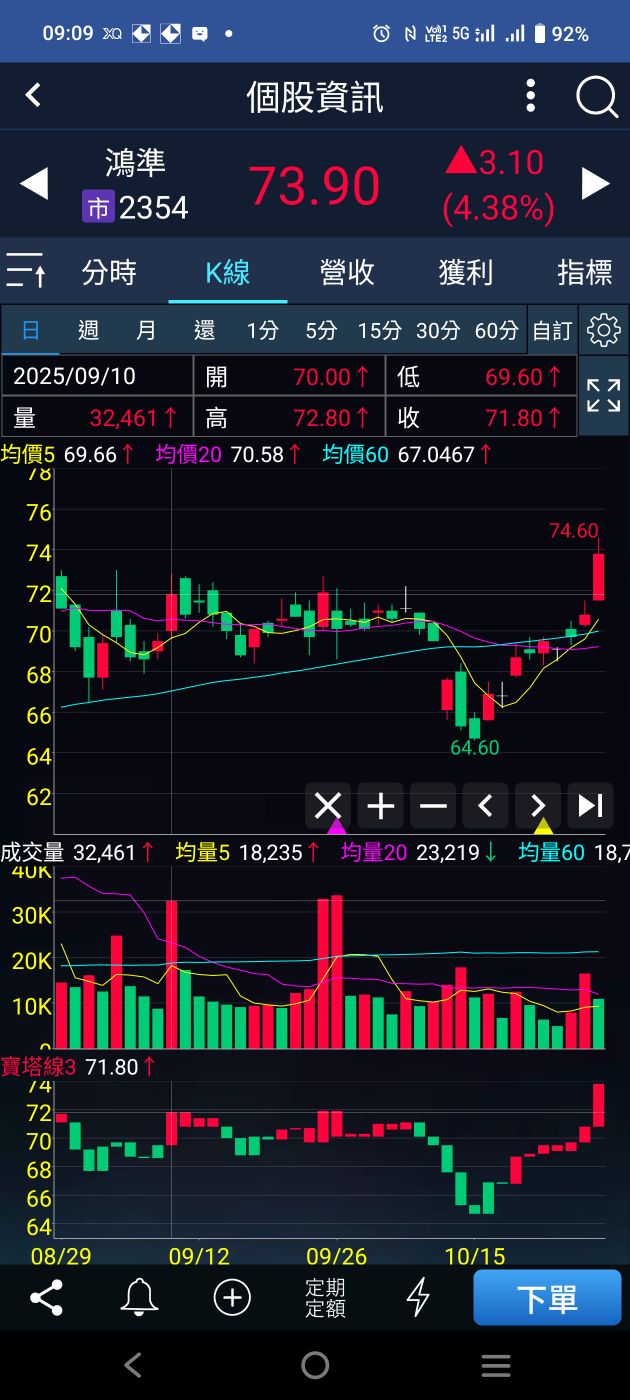The image size is (630, 1400).
Task: Switch to next stock with right triangle
Action: [596, 184]
